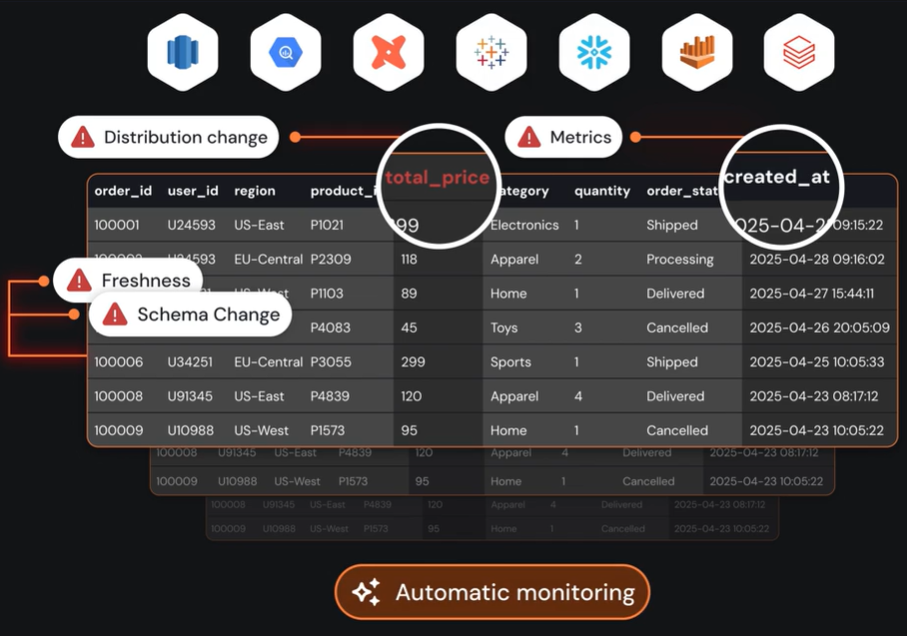Click product id P1103 cell

click(327, 293)
